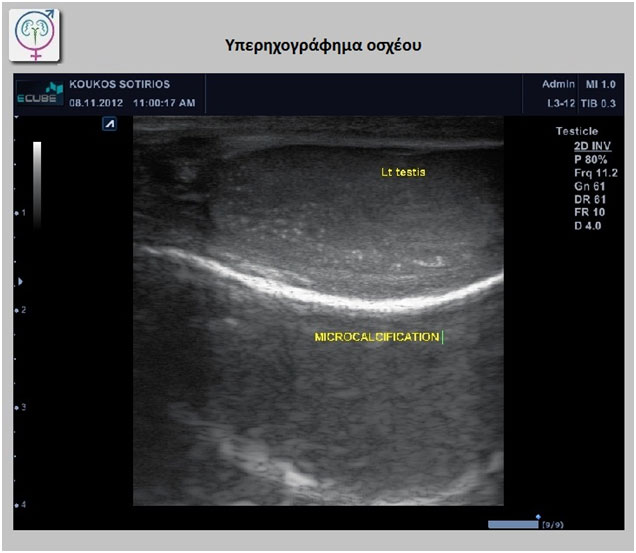
Task: Click the 'Υπερηχογράφημα οσχέου' title
Action: (323, 45)
